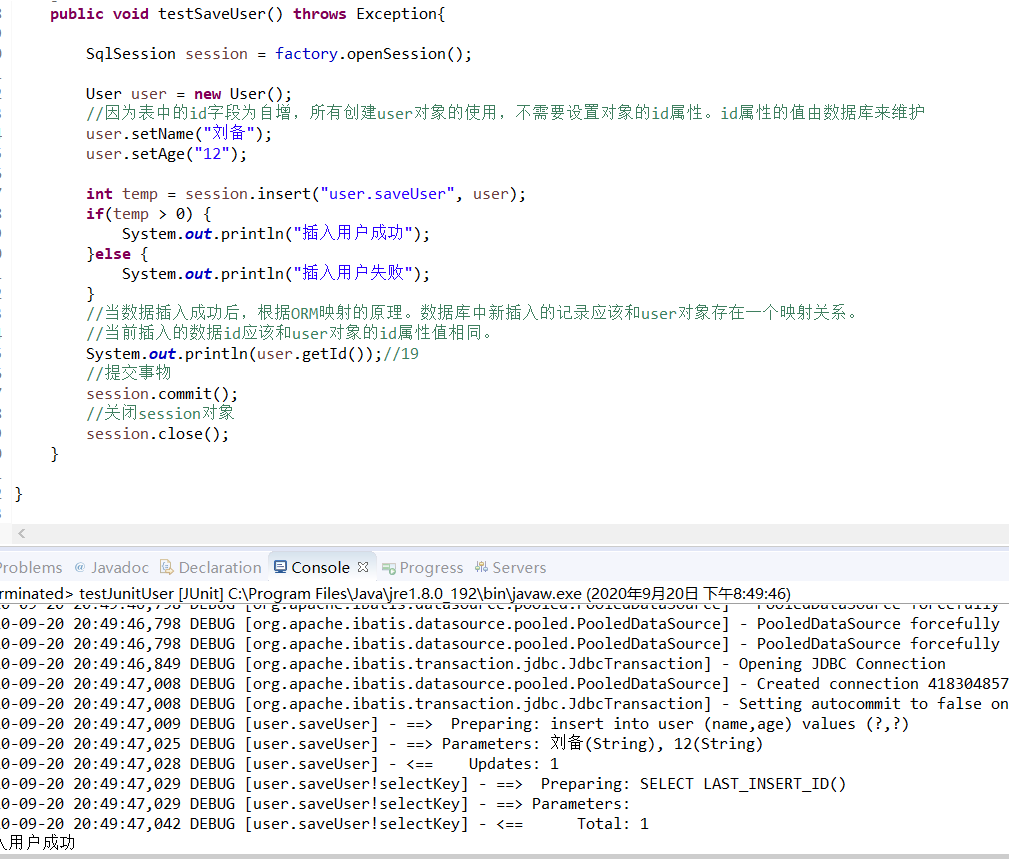Click the Parameters: 刘备(String) log line
This screenshot has width=1009, height=859.
coord(382,743)
